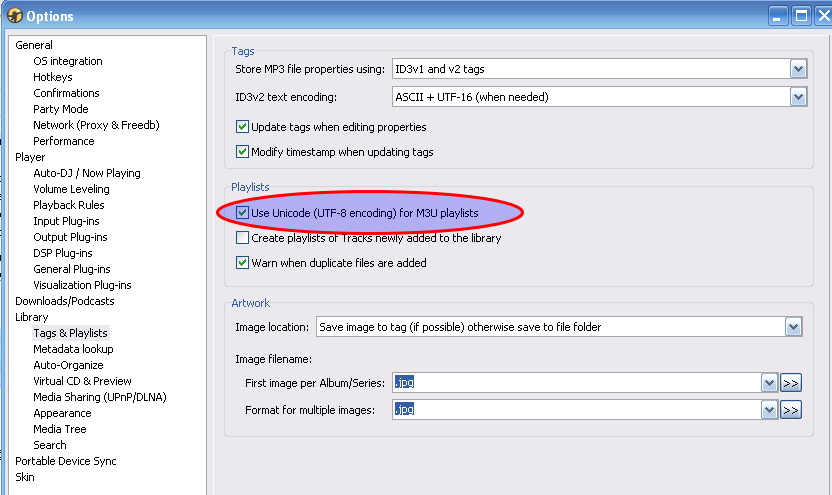Select Player category

(x=30, y=157)
